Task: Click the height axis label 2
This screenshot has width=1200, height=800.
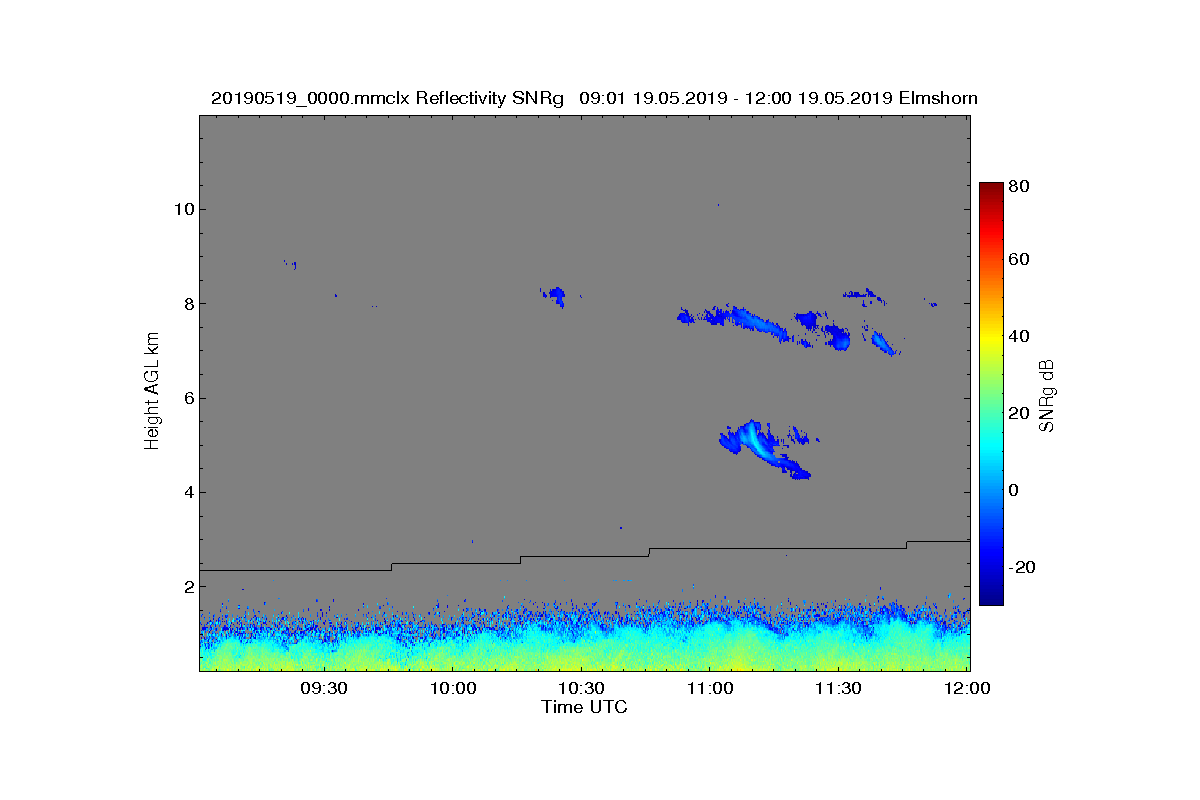Action: (187, 587)
